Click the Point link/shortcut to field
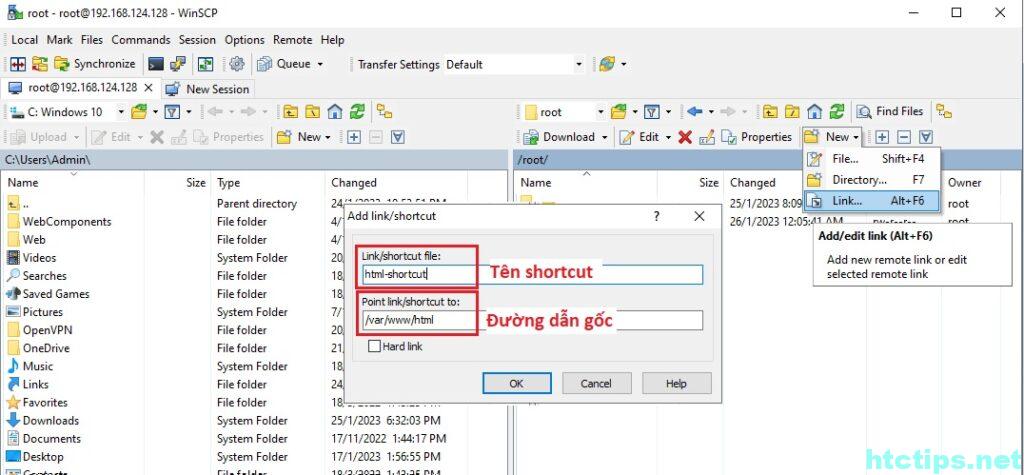This screenshot has height=475, width=1024. click(x=532, y=320)
